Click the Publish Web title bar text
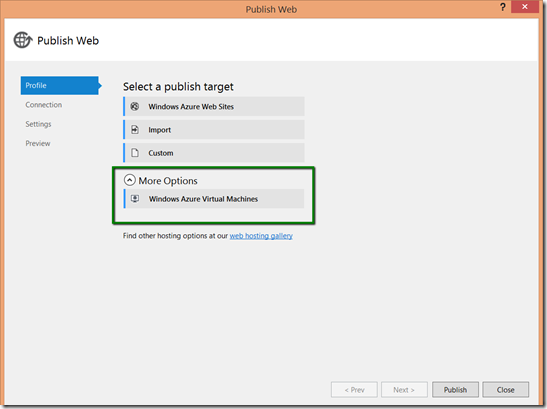 271,9
